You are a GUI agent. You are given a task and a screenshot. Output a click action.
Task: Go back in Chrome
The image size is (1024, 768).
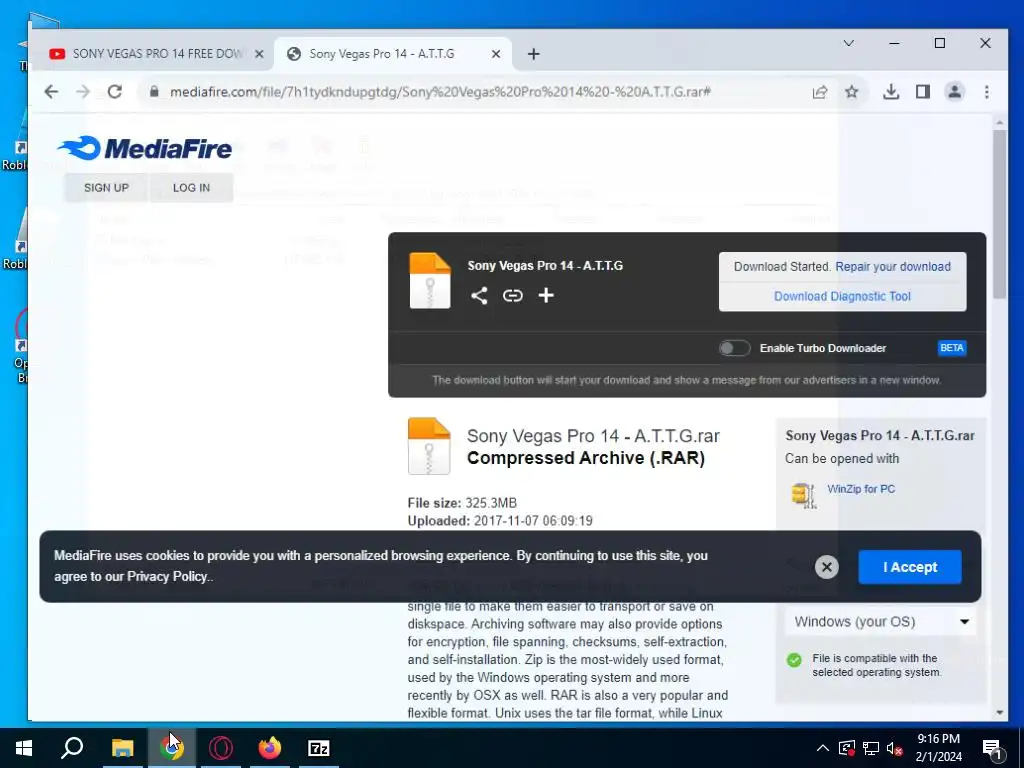[51, 92]
